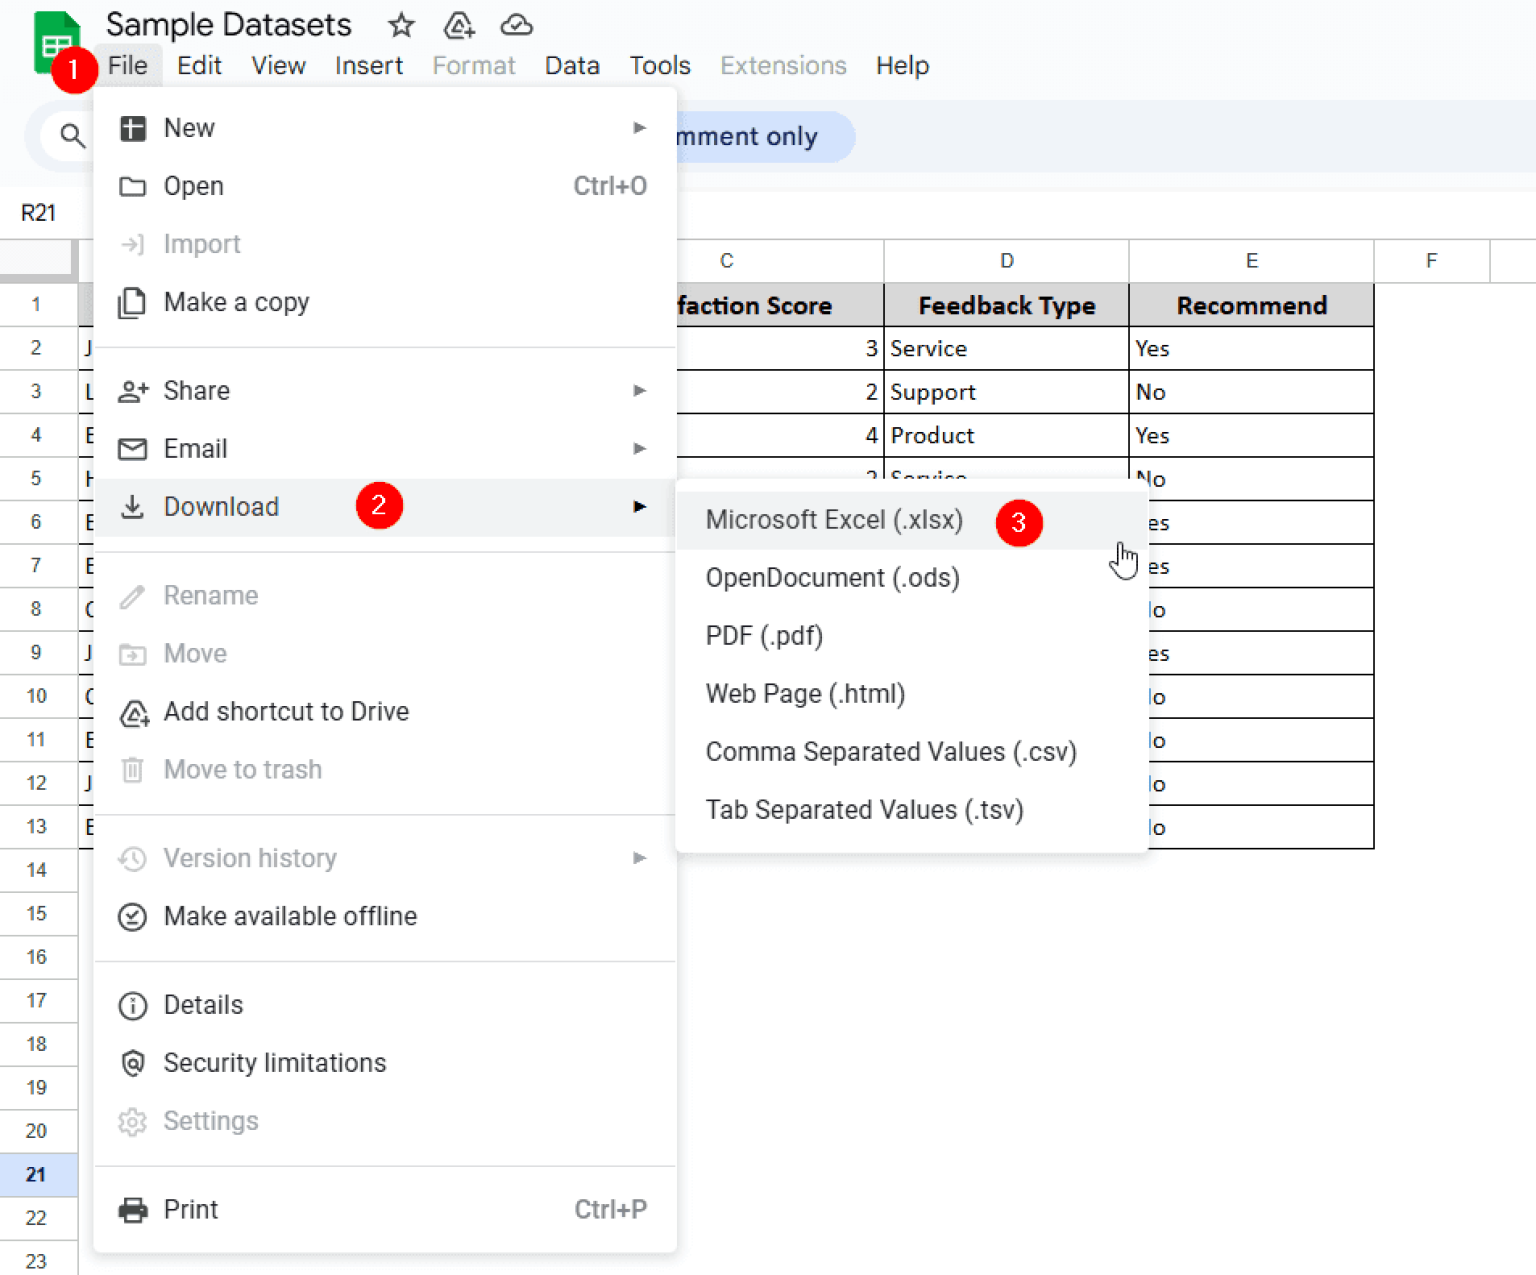Click the Share person icon in File menu
The image size is (1536, 1275).
132,391
